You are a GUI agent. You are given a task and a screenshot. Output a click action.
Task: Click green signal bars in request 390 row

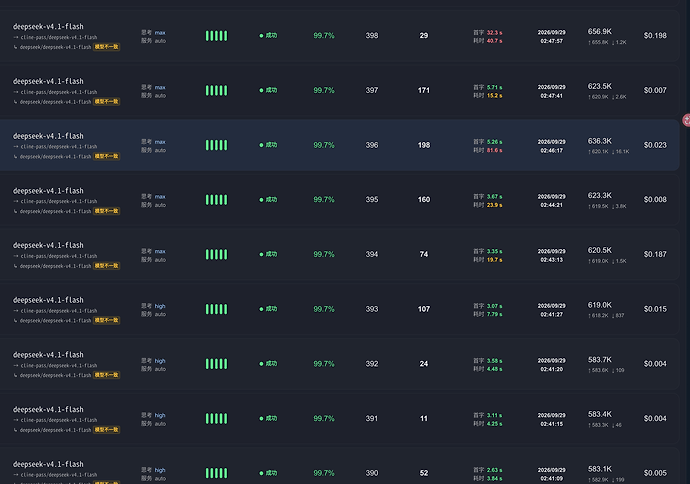tap(217, 473)
